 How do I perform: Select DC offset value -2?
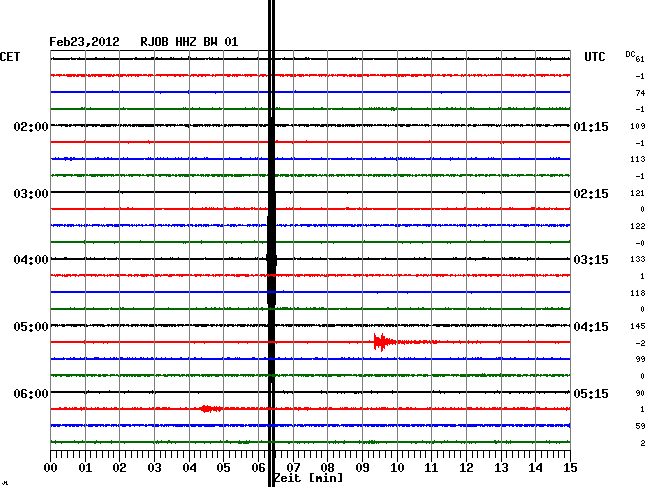point(640,343)
